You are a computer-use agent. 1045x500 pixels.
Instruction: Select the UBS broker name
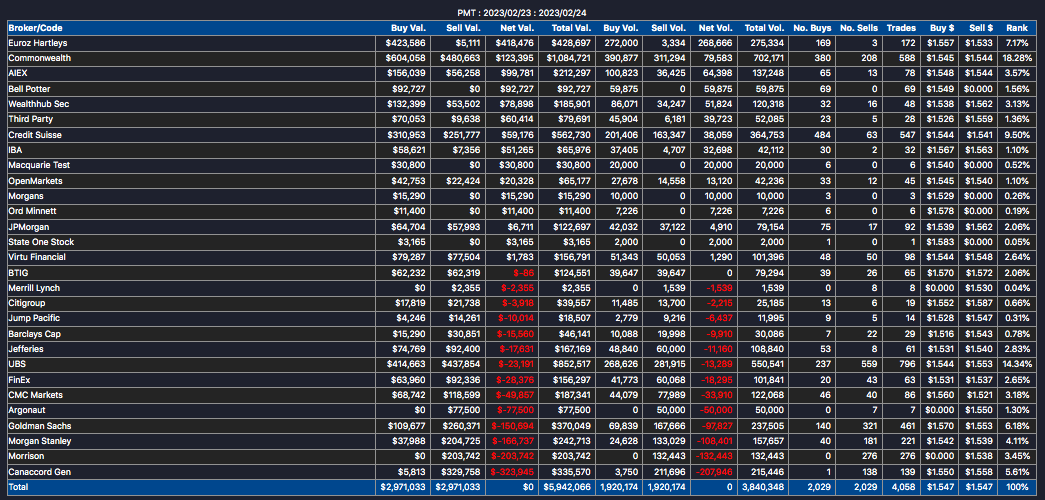click(17, 365)
